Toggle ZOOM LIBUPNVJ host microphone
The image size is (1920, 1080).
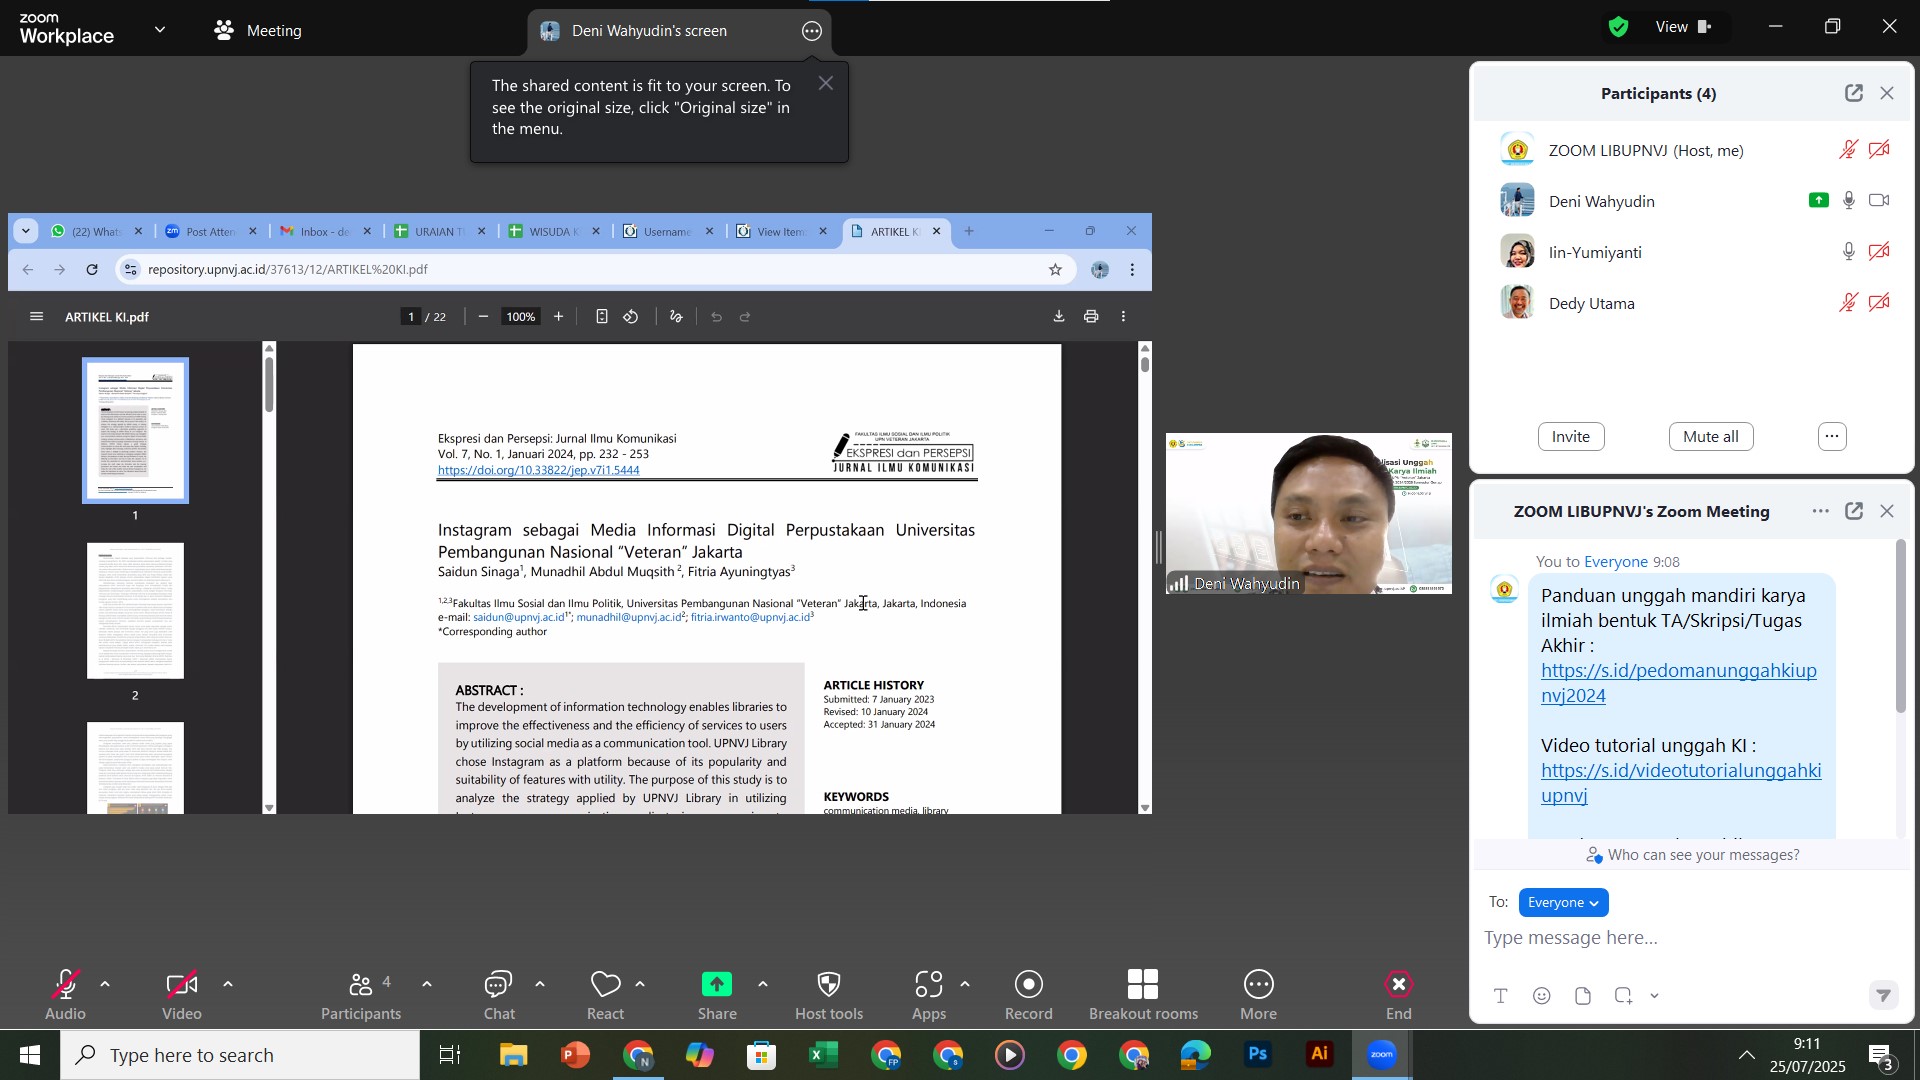(1849, 150)
